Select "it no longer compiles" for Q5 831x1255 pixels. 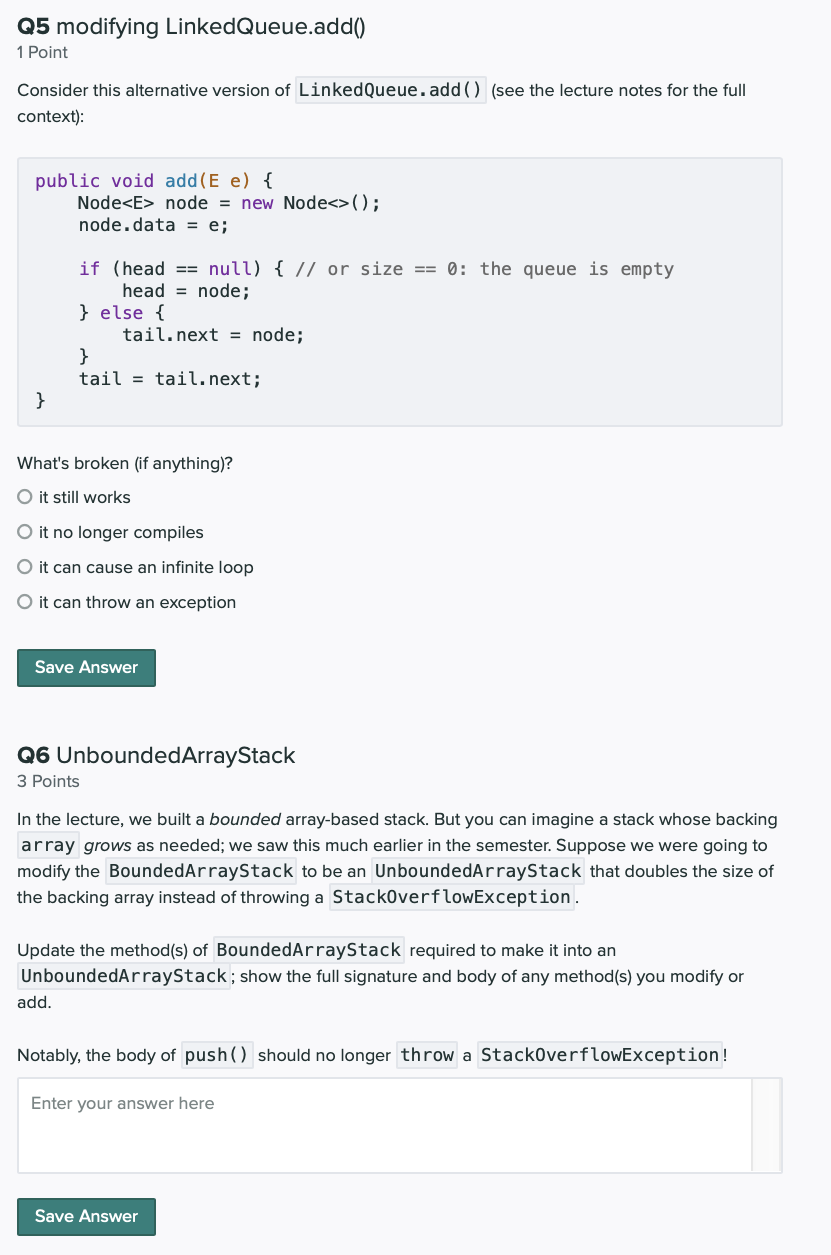tap(24, 532)
